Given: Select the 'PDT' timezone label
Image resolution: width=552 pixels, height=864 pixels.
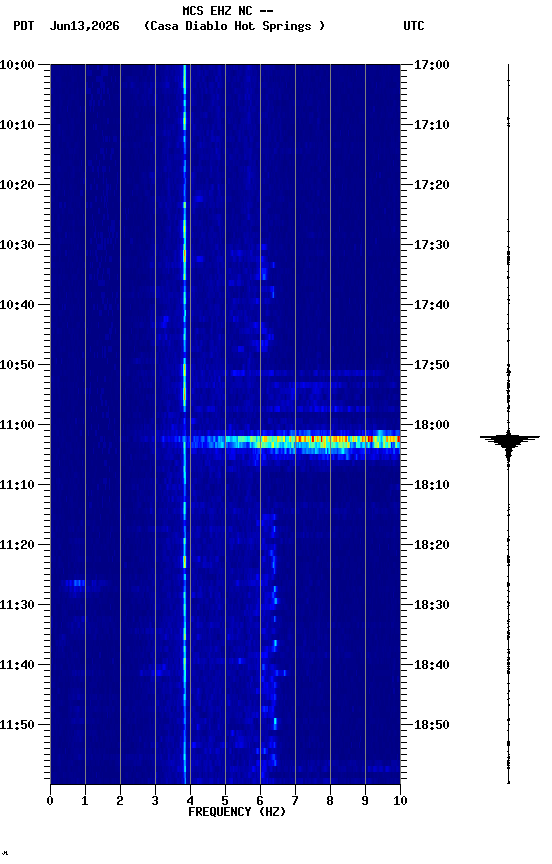Looking at the screenshot, I should coord(24,26).
